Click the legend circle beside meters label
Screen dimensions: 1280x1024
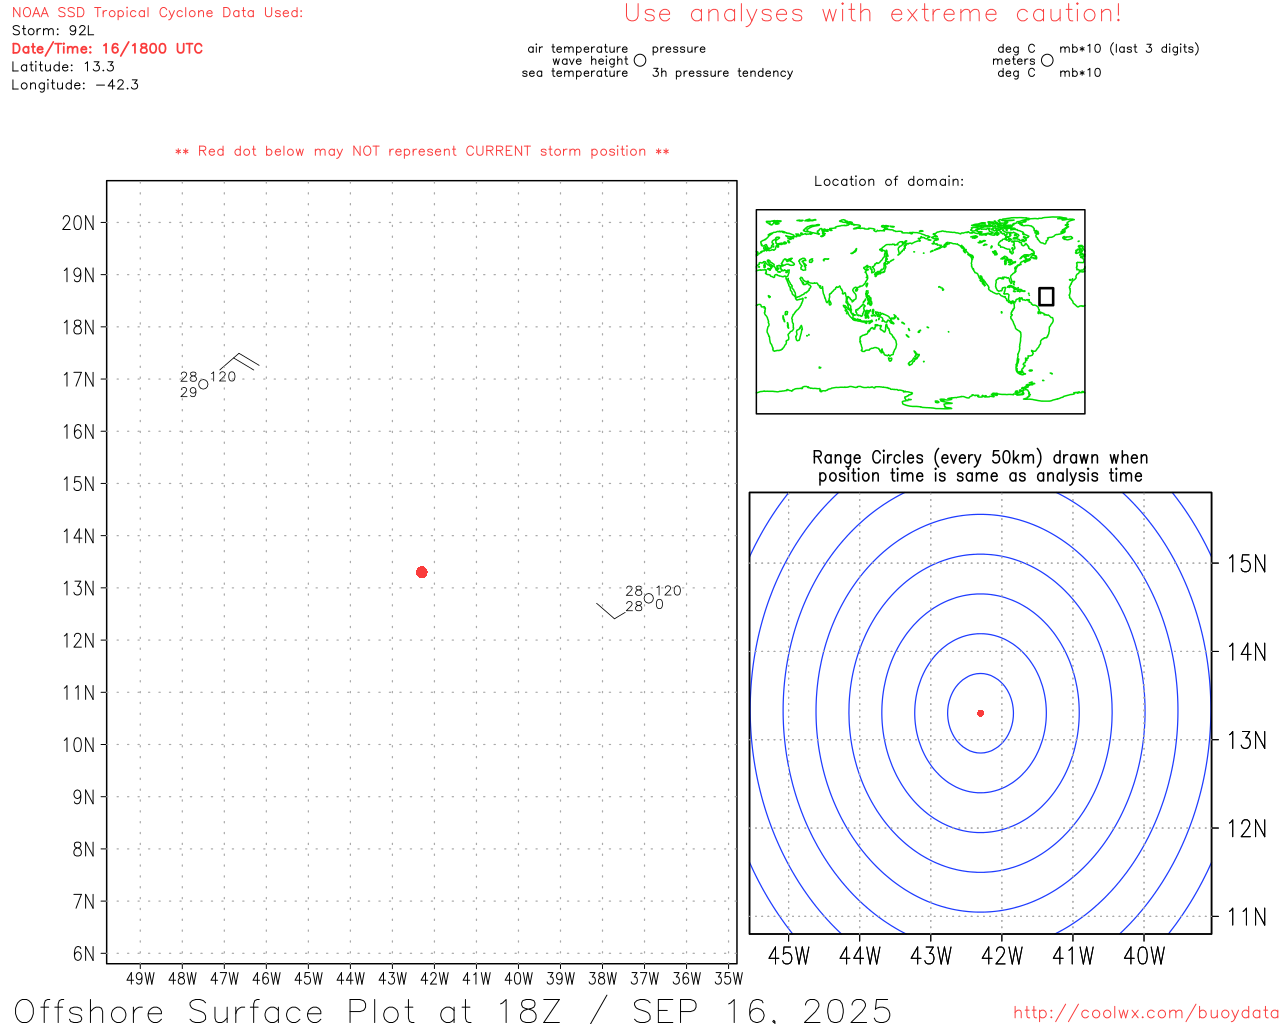pyautogui.click(x=1047, y=60)
